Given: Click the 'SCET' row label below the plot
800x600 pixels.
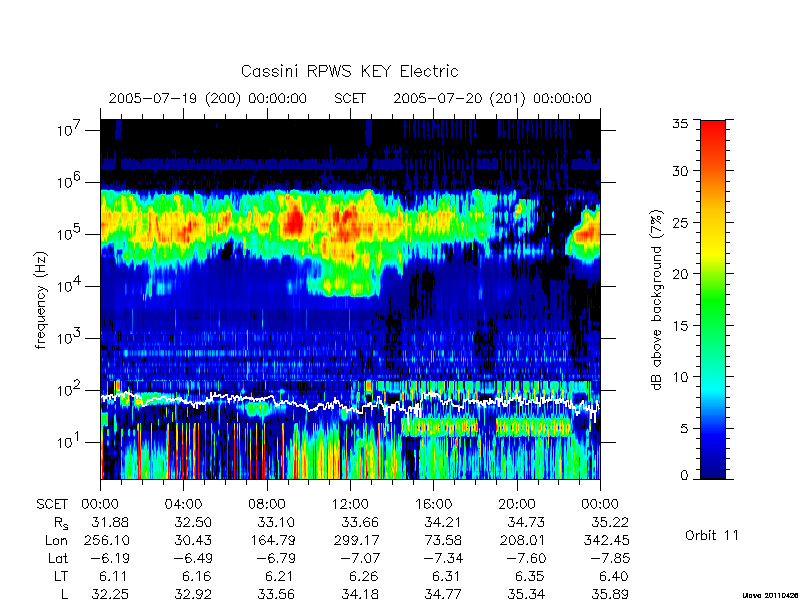Looking at the screenshot, I should click(x=52, y=504).
